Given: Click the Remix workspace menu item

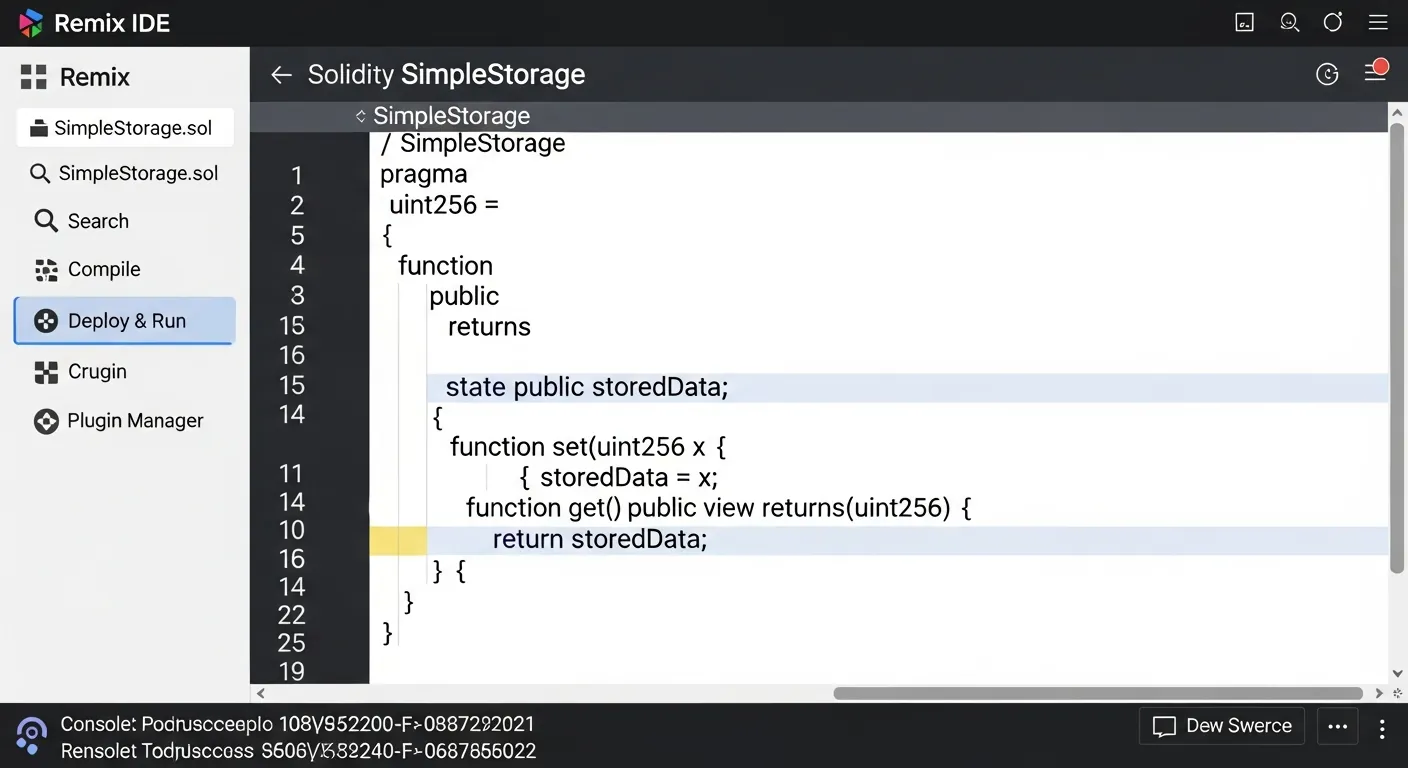Looking at the screenshot, I should [x=94, y=77].
